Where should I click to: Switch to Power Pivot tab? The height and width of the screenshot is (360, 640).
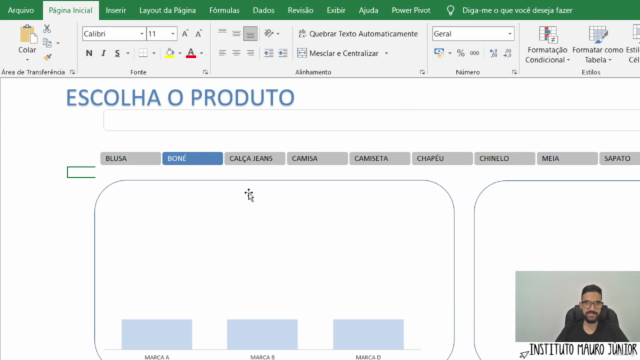(x=411, y=10)
